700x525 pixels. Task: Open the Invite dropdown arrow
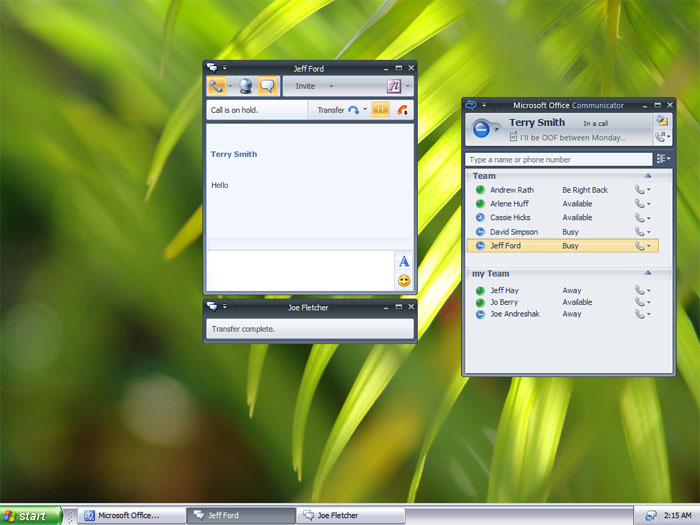tap(331, 86)
